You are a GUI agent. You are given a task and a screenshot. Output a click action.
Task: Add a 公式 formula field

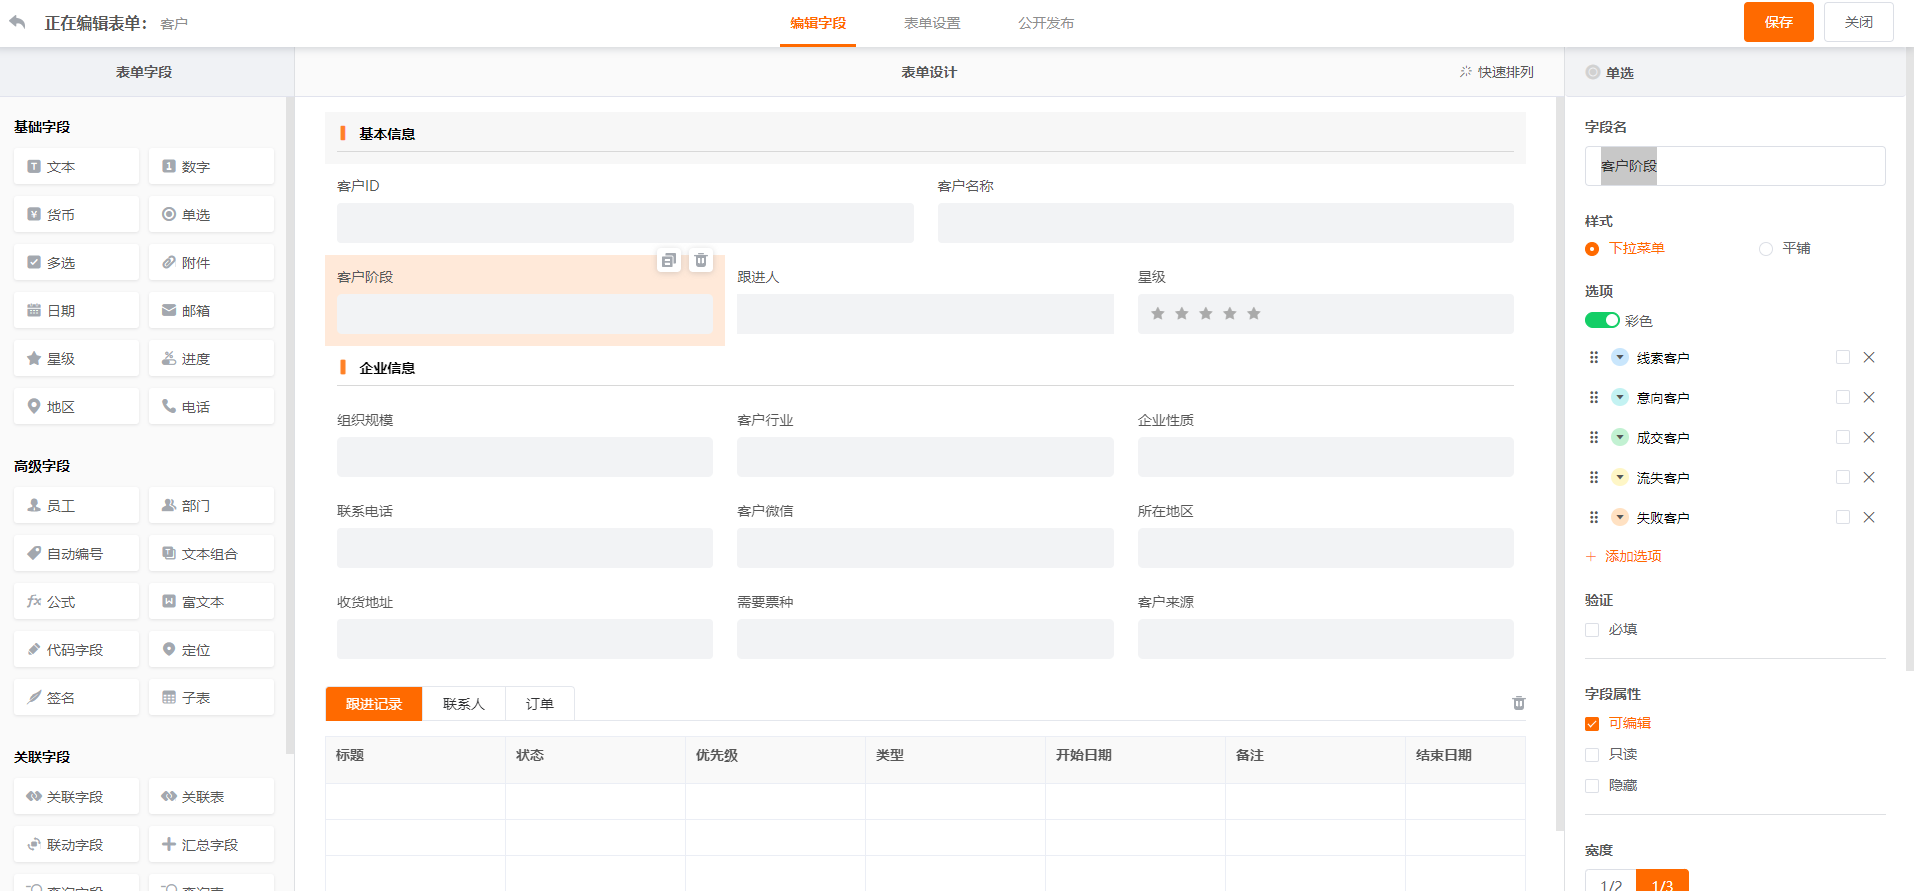click(x=76, y=601)
